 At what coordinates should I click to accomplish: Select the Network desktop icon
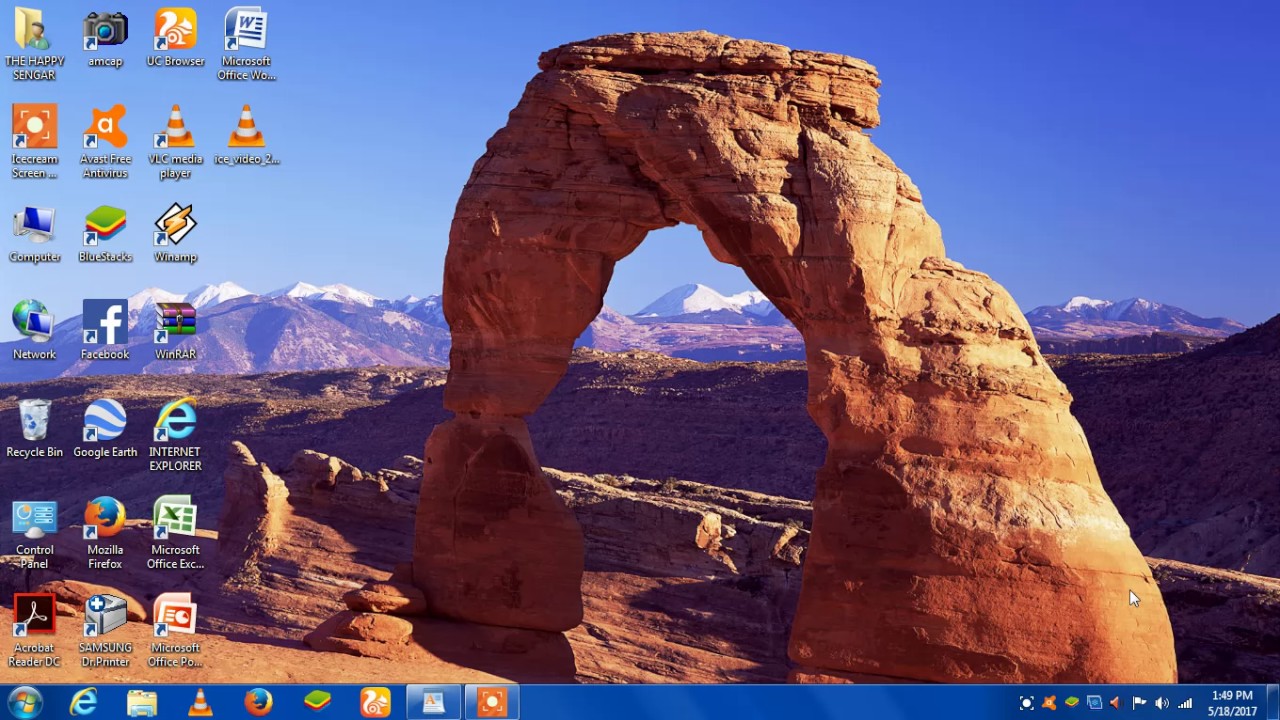click(x=34, y=330)
